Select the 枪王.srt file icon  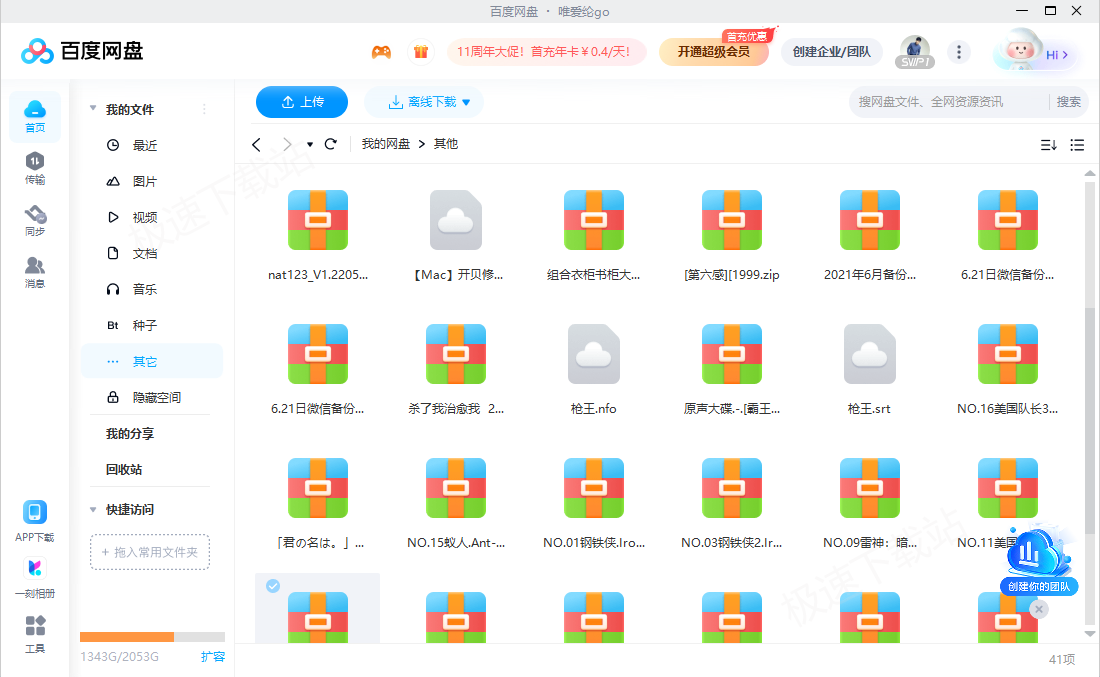[x=870, y=354]
